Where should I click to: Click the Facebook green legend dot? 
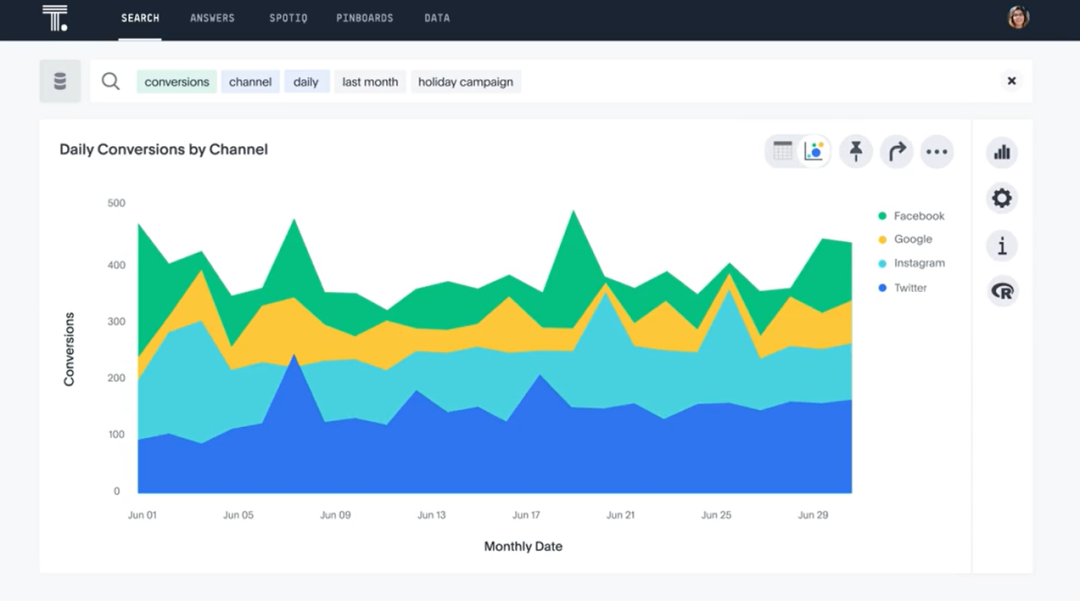coord(882,215)
